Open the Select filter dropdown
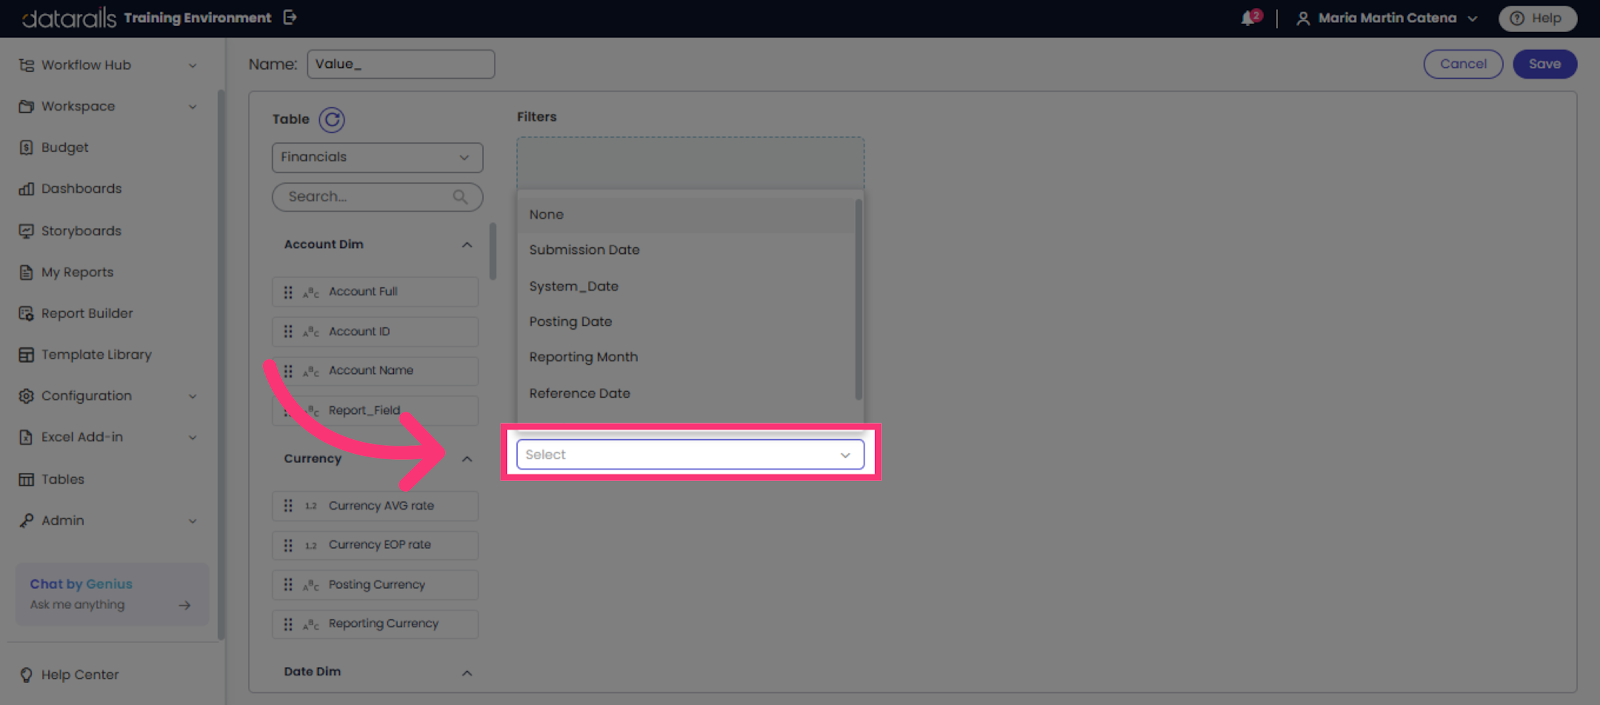The image size is (1600, 705). tap(690, 455)
